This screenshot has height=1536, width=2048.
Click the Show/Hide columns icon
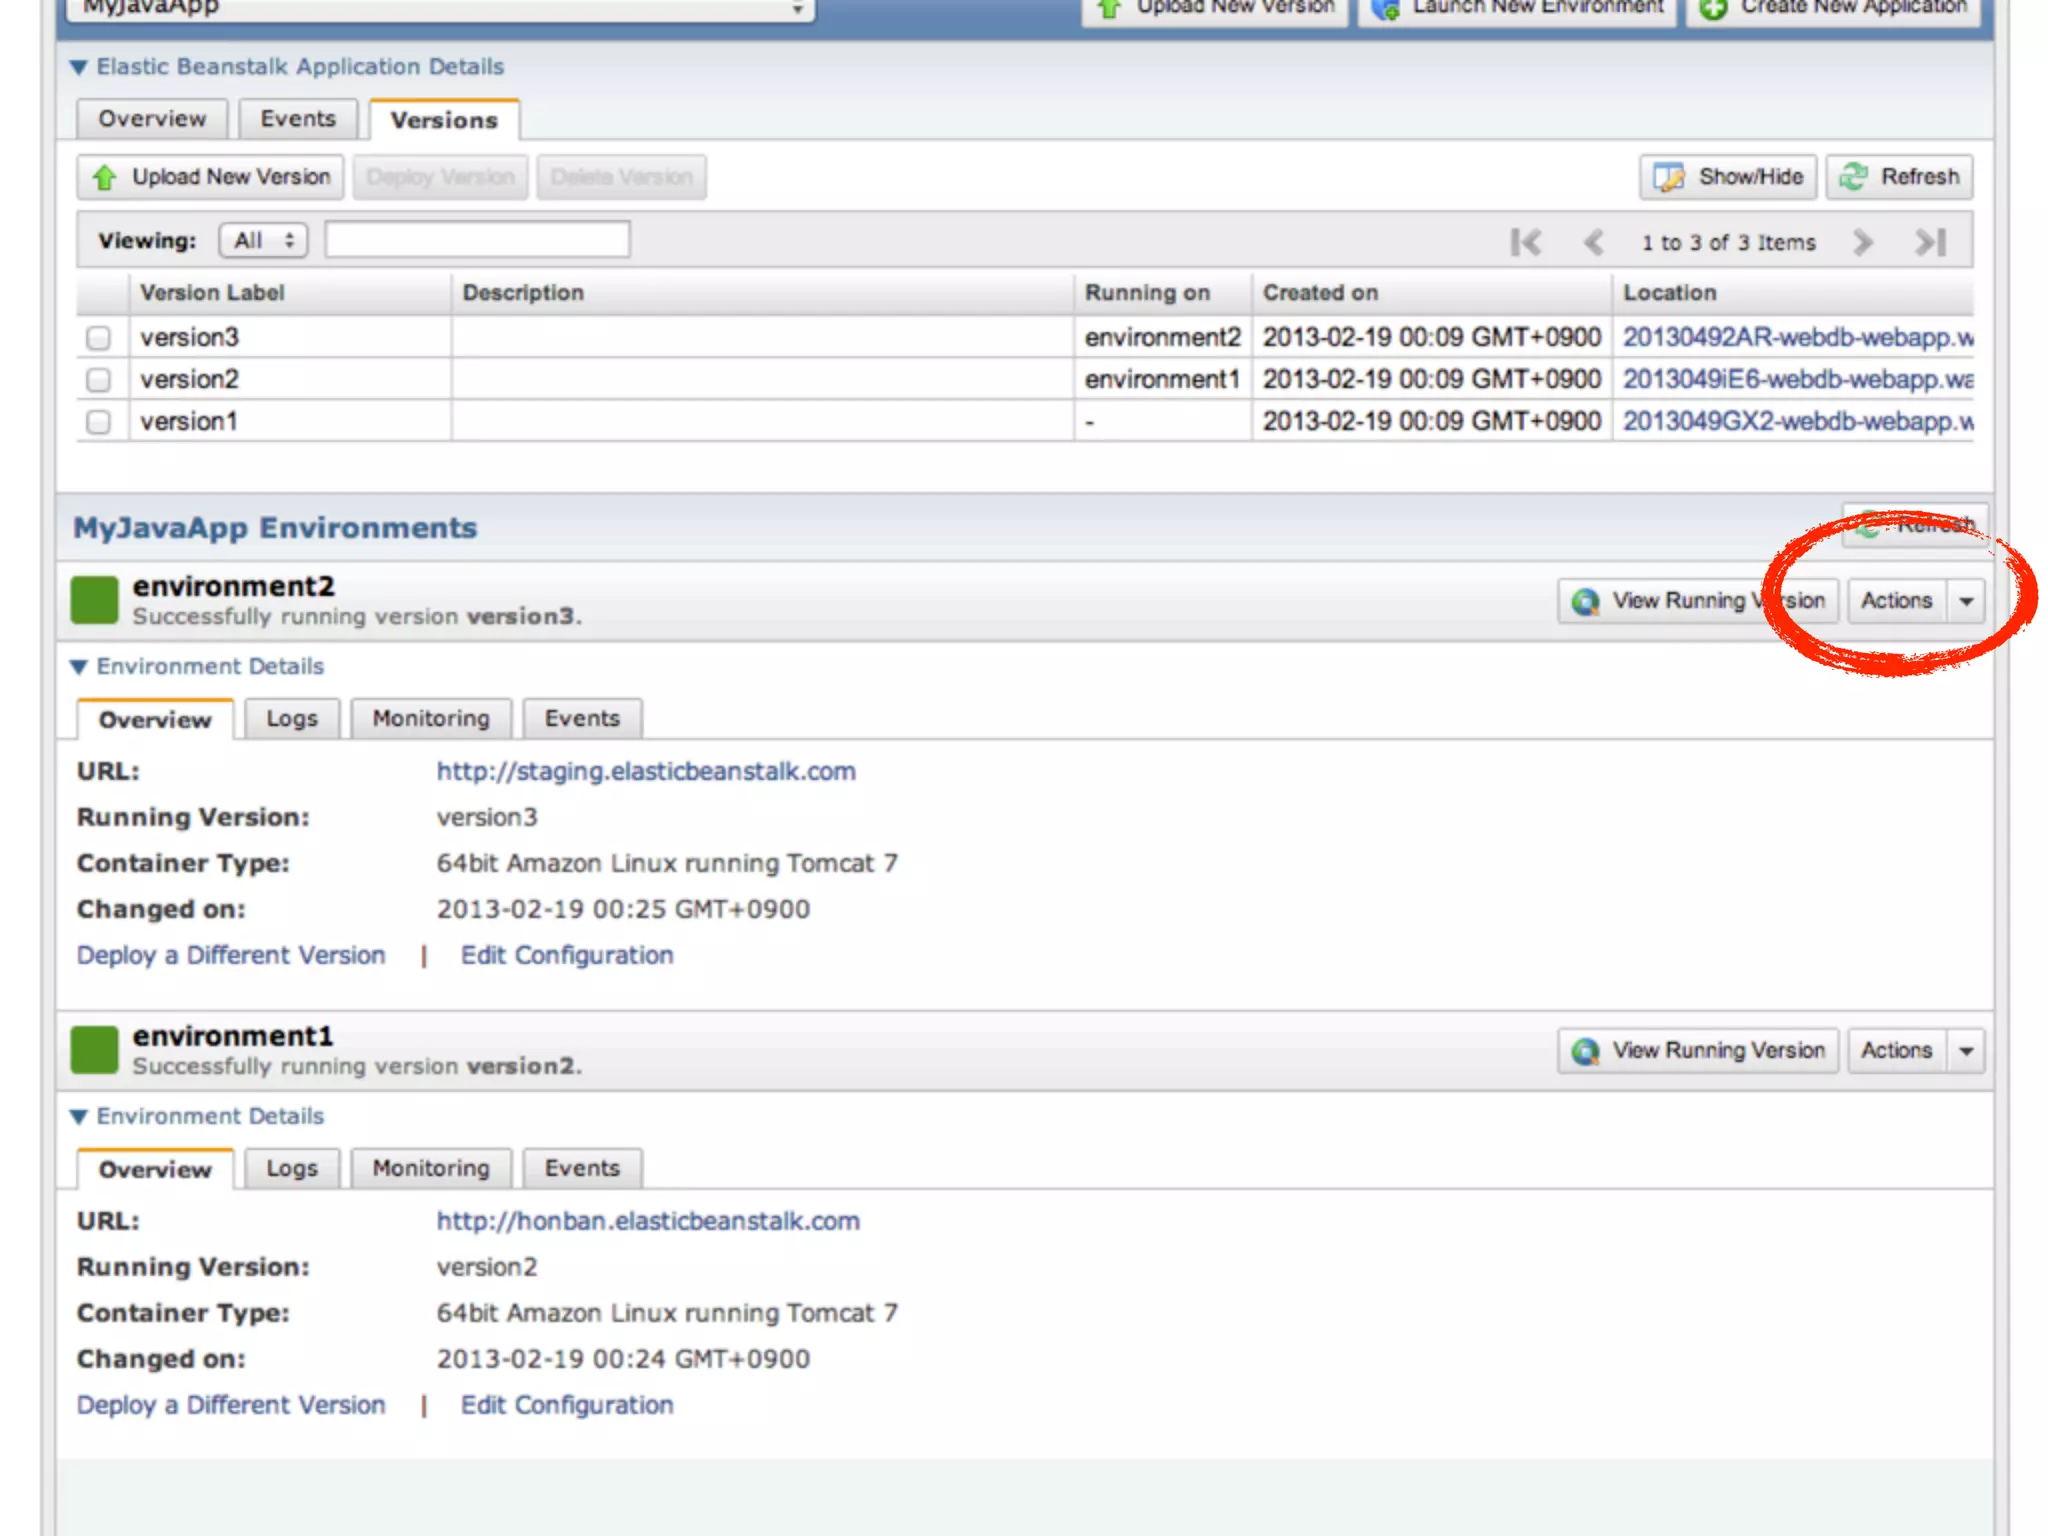click(x=1668, y=178)
